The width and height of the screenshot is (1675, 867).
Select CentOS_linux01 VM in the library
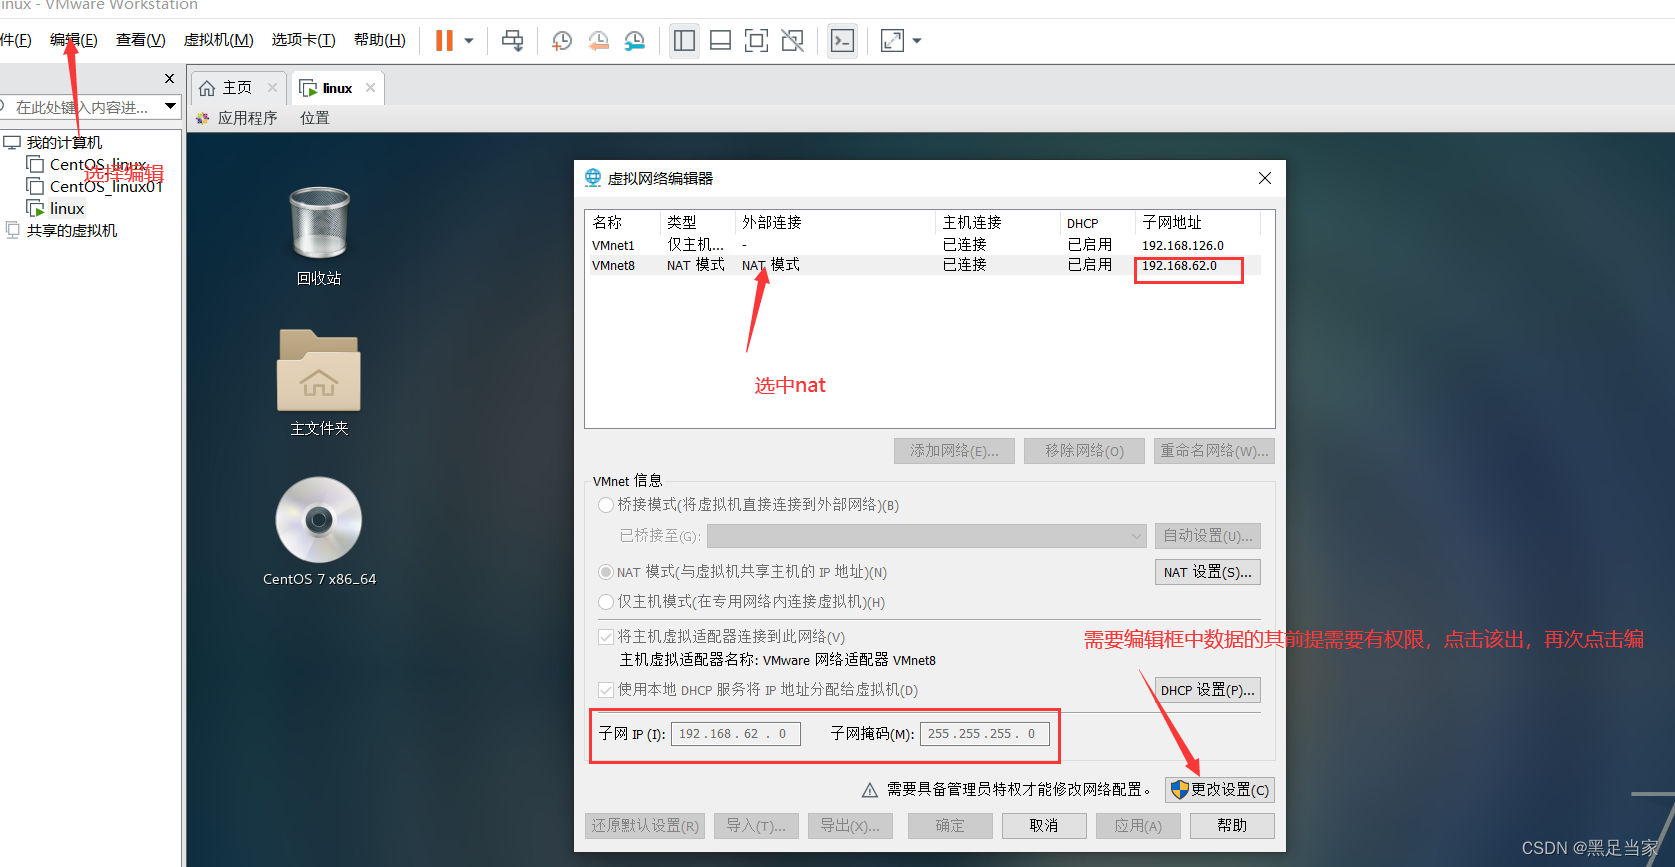(106, 186)
